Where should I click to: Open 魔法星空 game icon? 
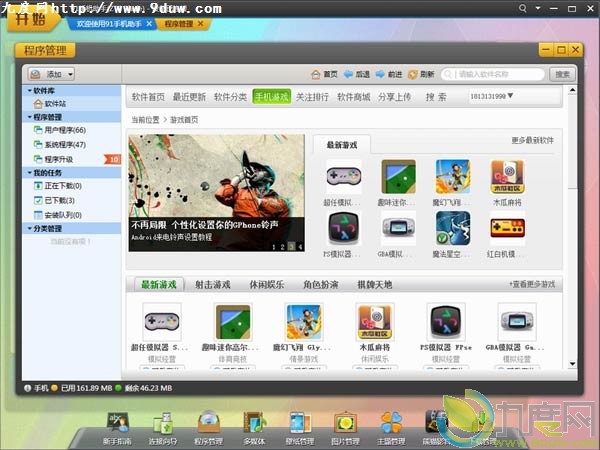453,228
